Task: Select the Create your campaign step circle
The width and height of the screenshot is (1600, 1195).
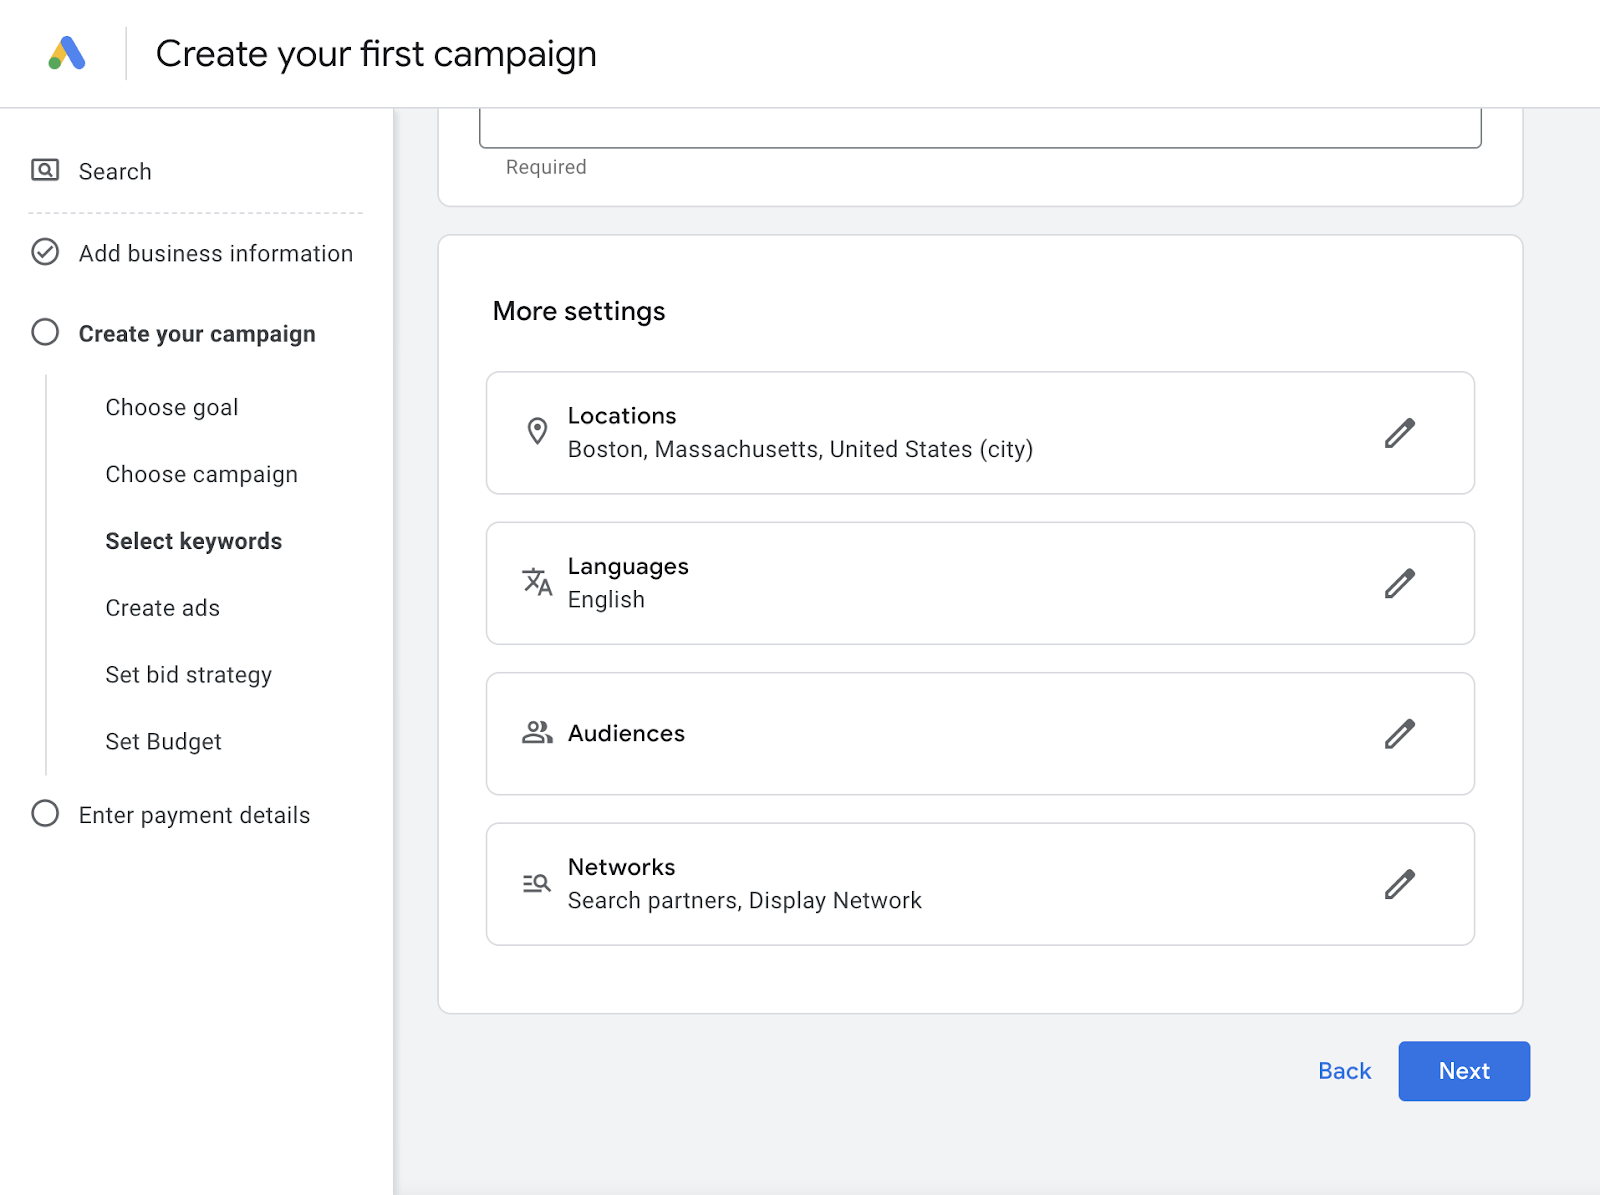Action: 45,333
